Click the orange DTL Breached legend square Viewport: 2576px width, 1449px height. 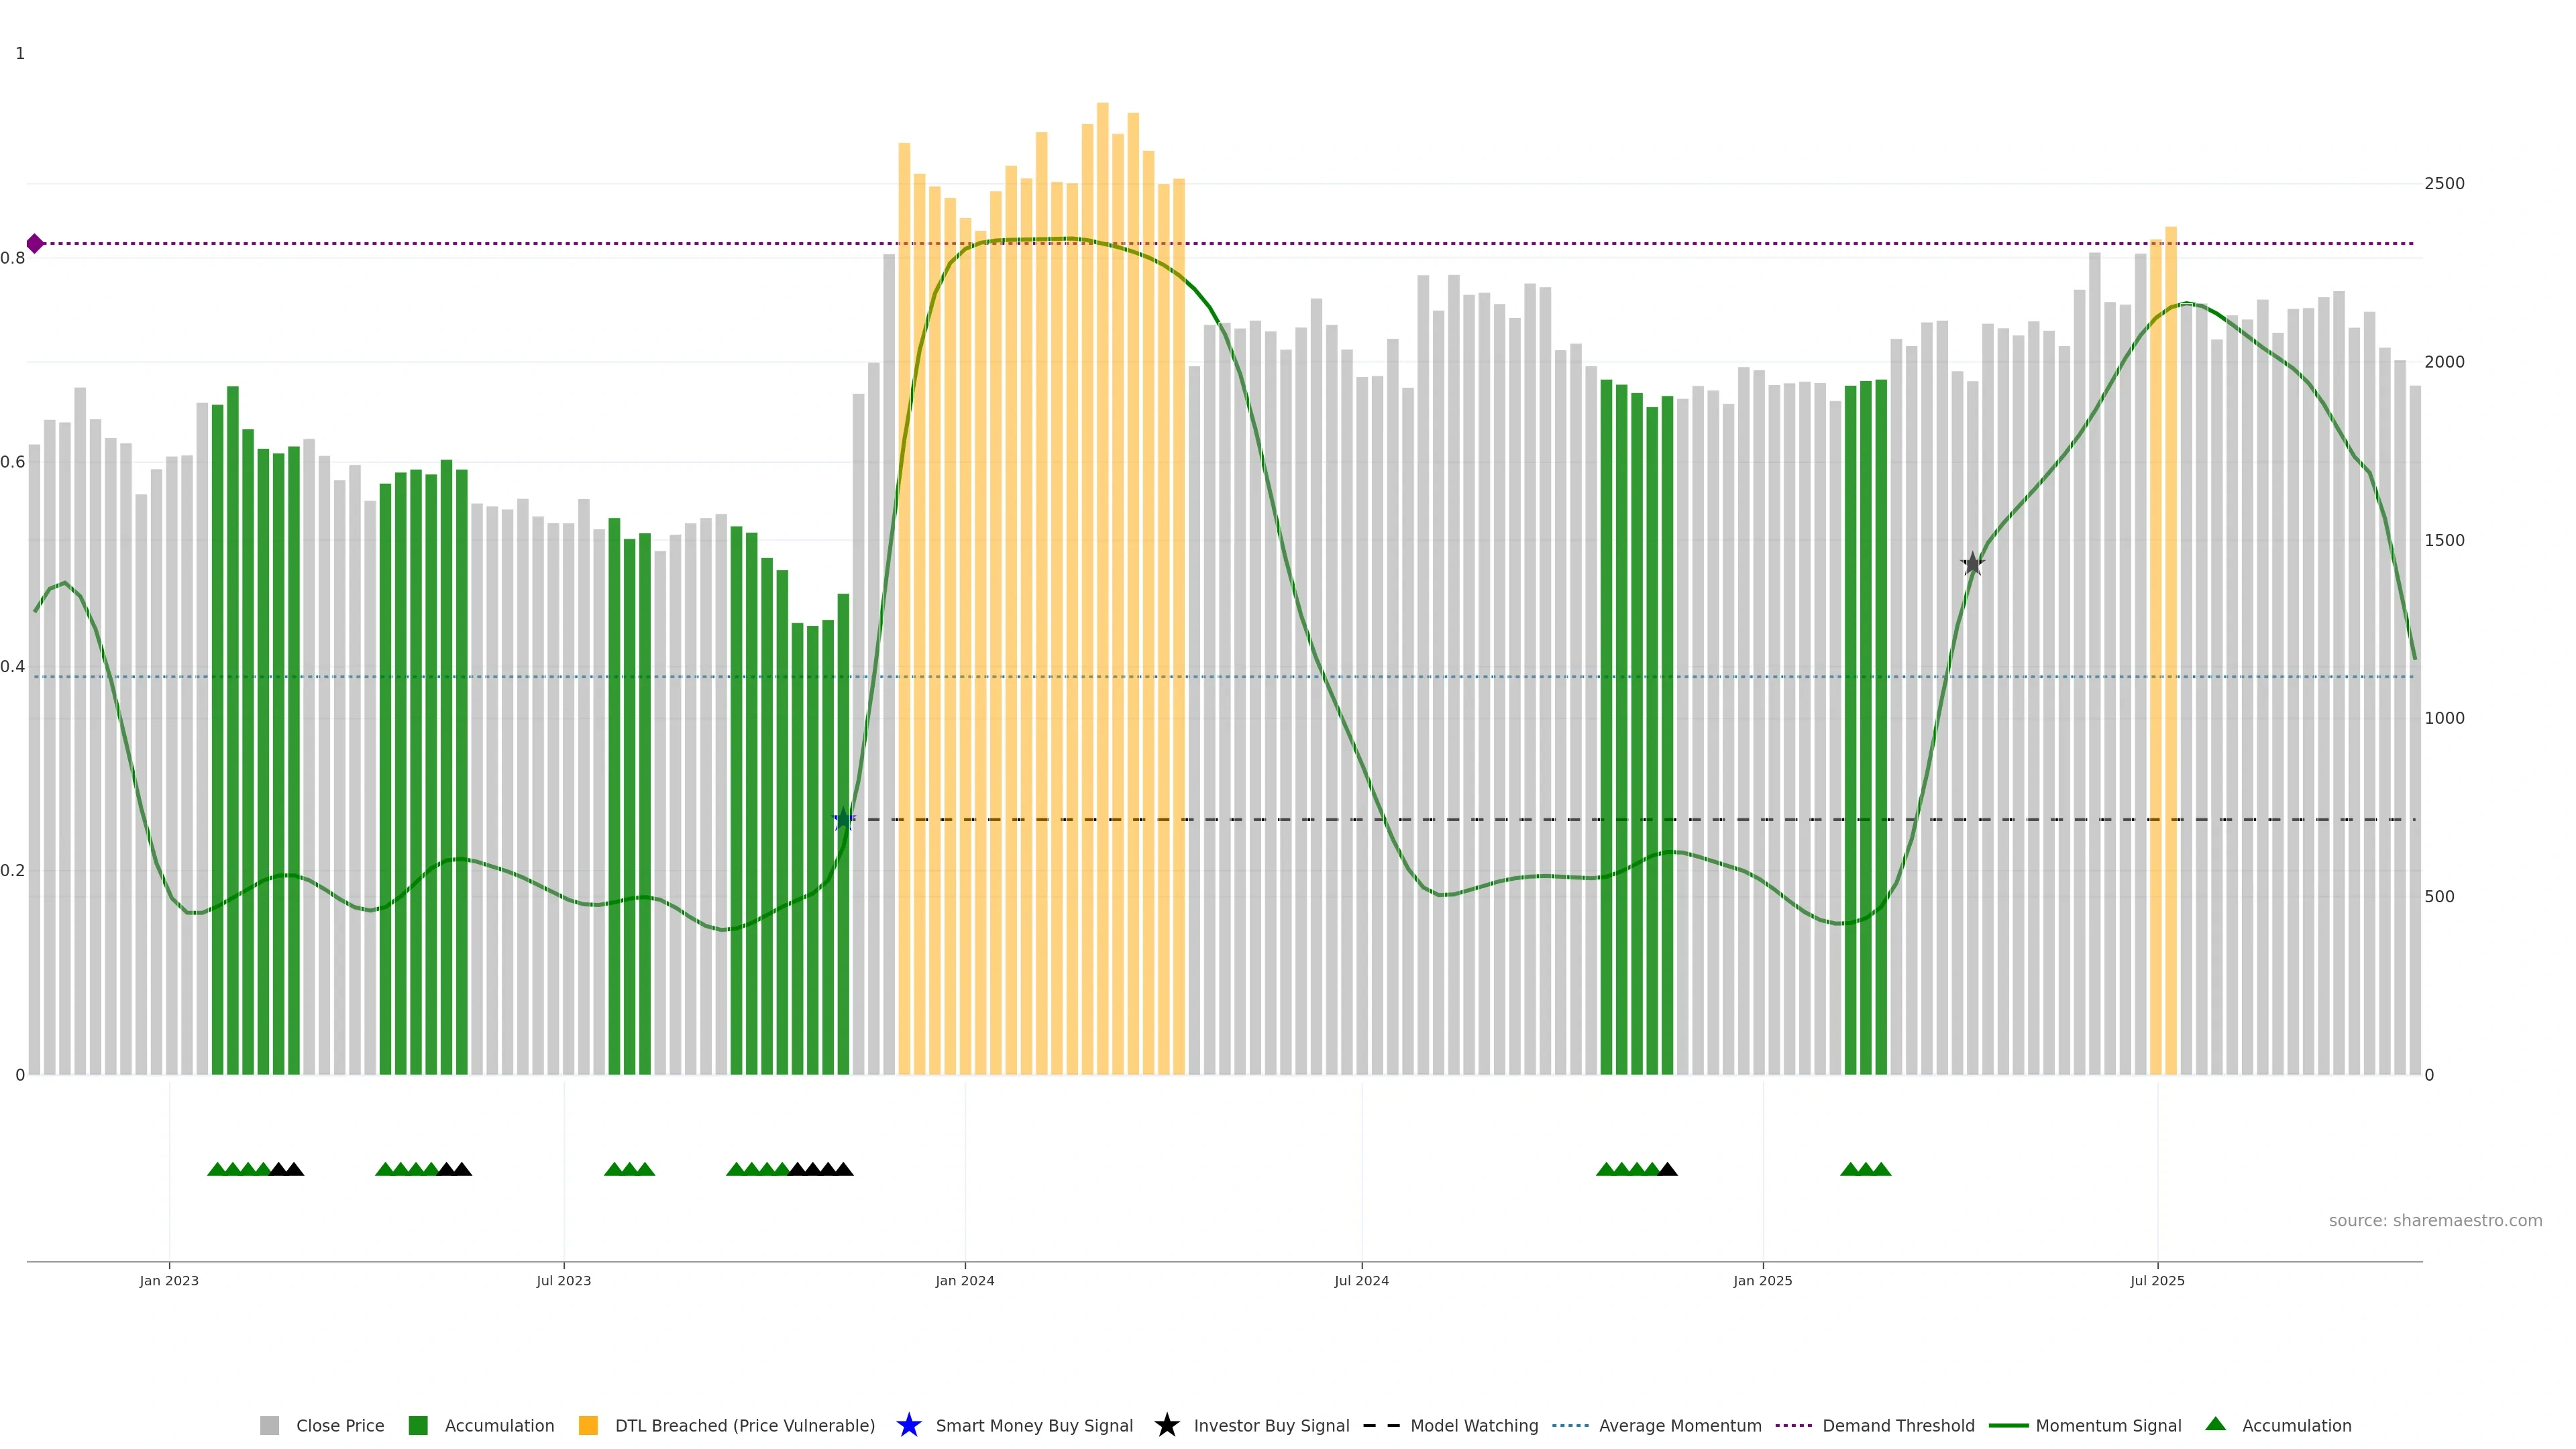pos(588,1425)
